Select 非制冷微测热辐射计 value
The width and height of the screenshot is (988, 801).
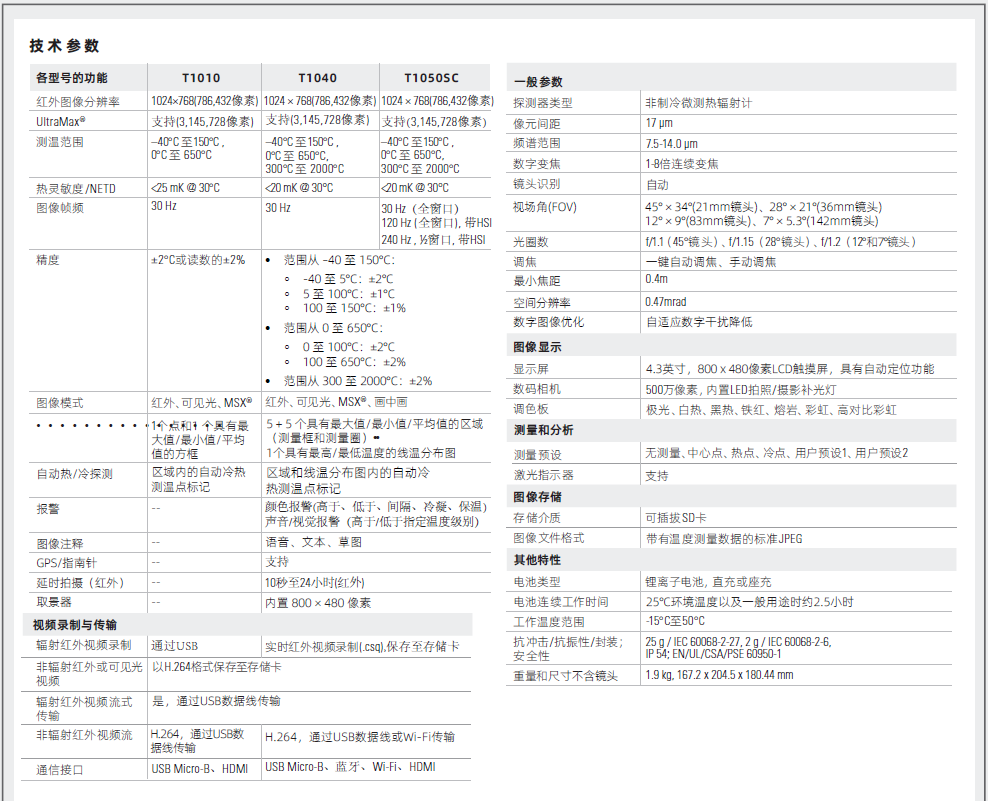(x=698, y=103)
